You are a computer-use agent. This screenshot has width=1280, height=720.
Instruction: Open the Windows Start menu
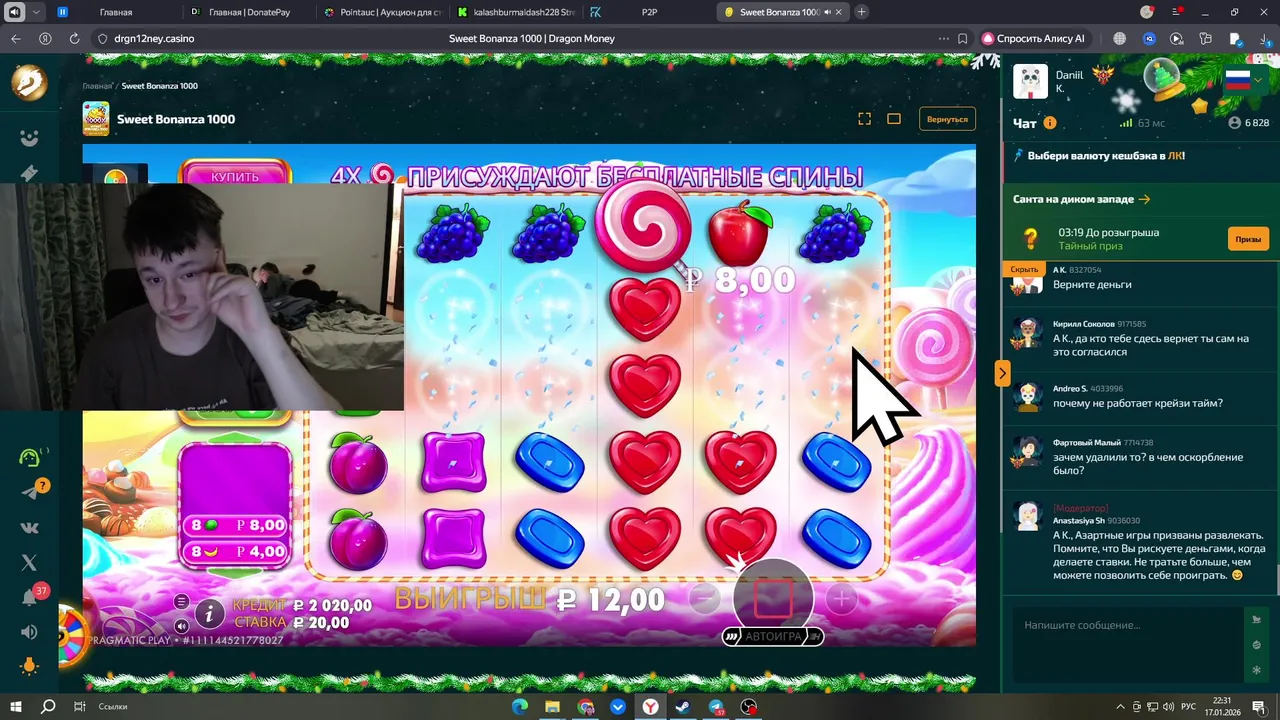(x=16, y=706)
